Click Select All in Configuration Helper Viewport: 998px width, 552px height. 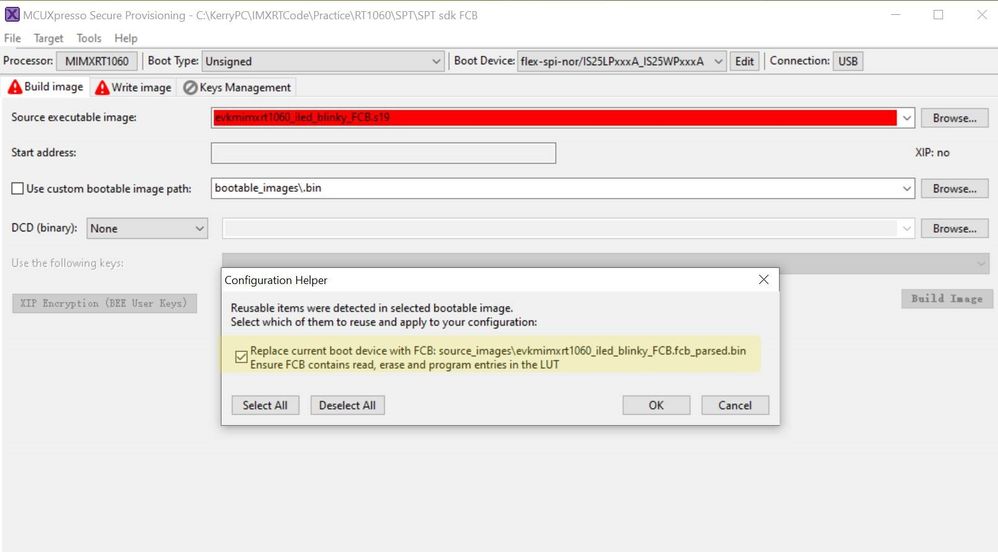coord(265,406)
